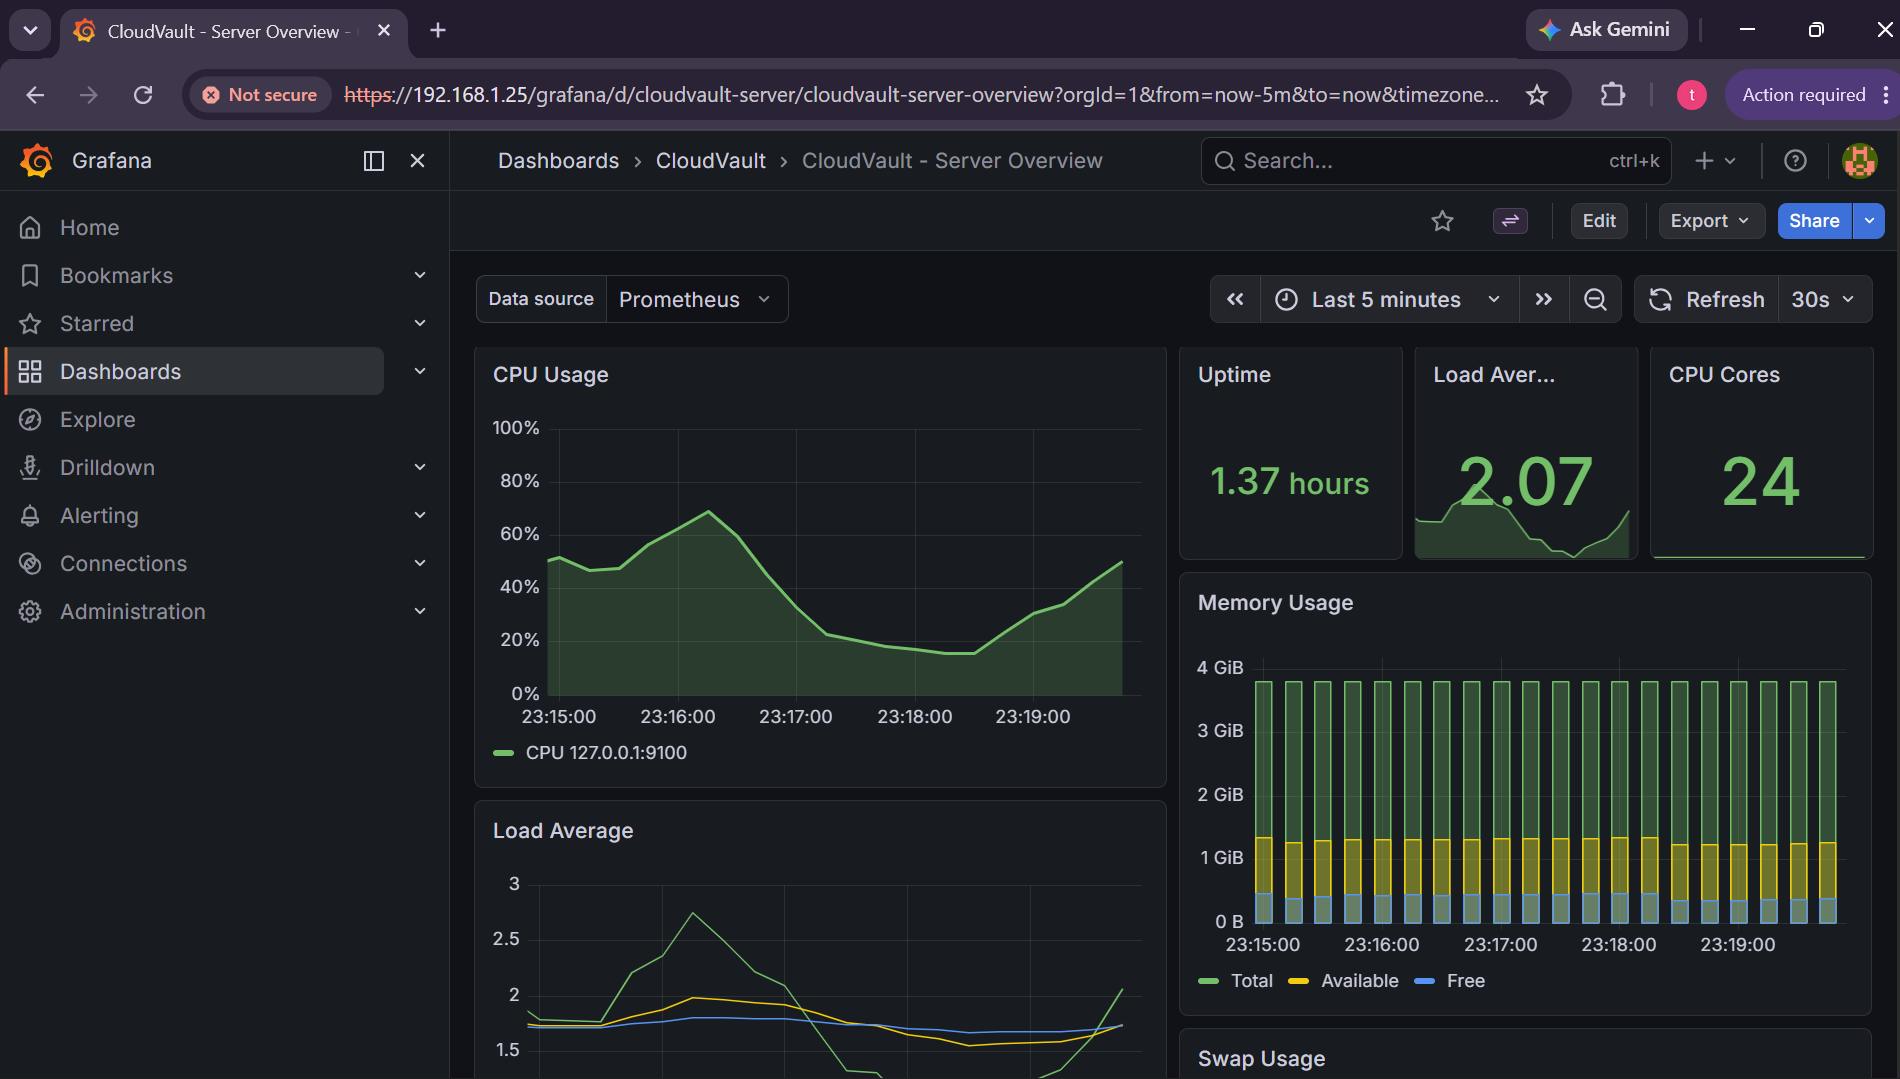Click the Not secure site indicator

(x=260, y=95)
